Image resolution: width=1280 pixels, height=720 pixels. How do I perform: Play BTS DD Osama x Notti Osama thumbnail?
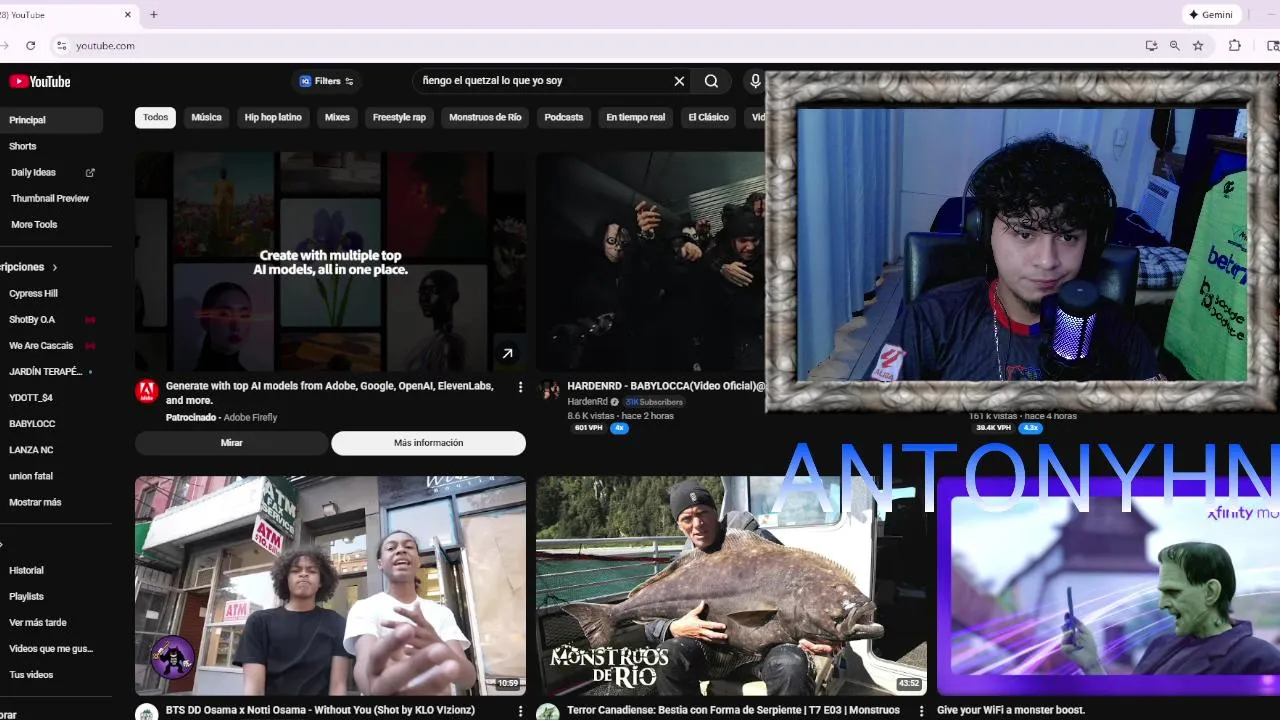click(x=330, y=586)
